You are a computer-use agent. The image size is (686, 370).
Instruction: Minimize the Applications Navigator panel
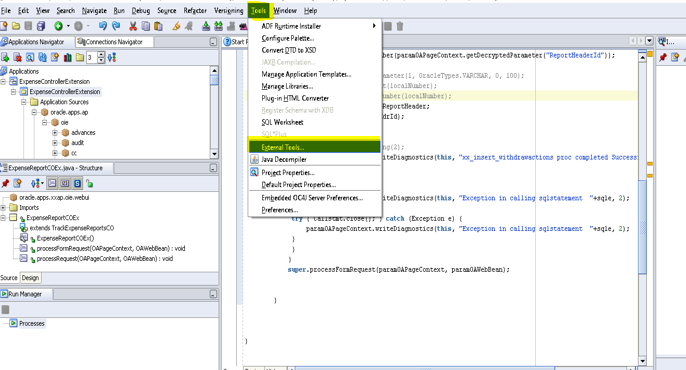pos(213,42)
